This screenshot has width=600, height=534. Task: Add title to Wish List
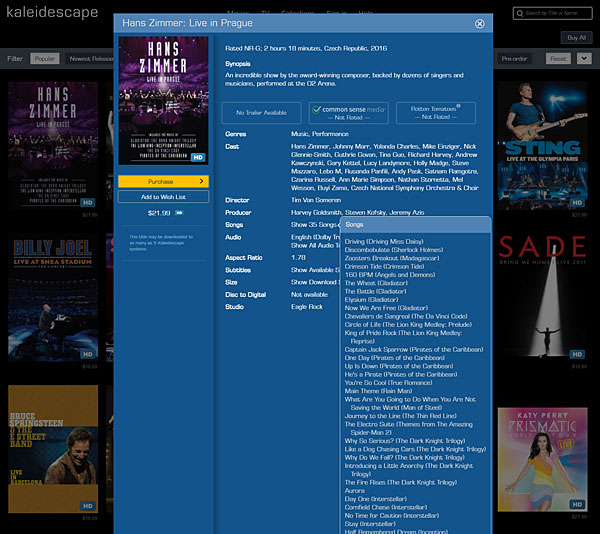(x=163, y=197)
